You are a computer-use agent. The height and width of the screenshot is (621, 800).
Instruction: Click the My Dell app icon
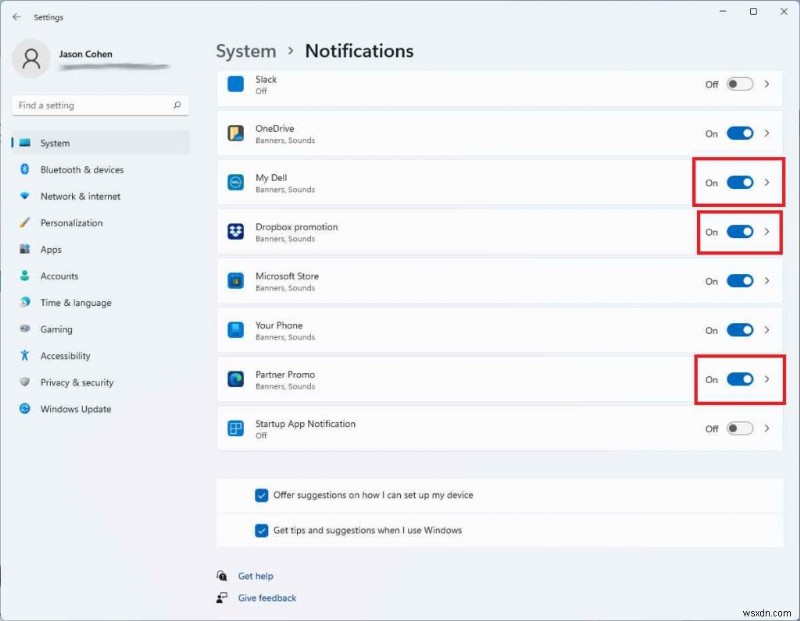coord(235,182)
